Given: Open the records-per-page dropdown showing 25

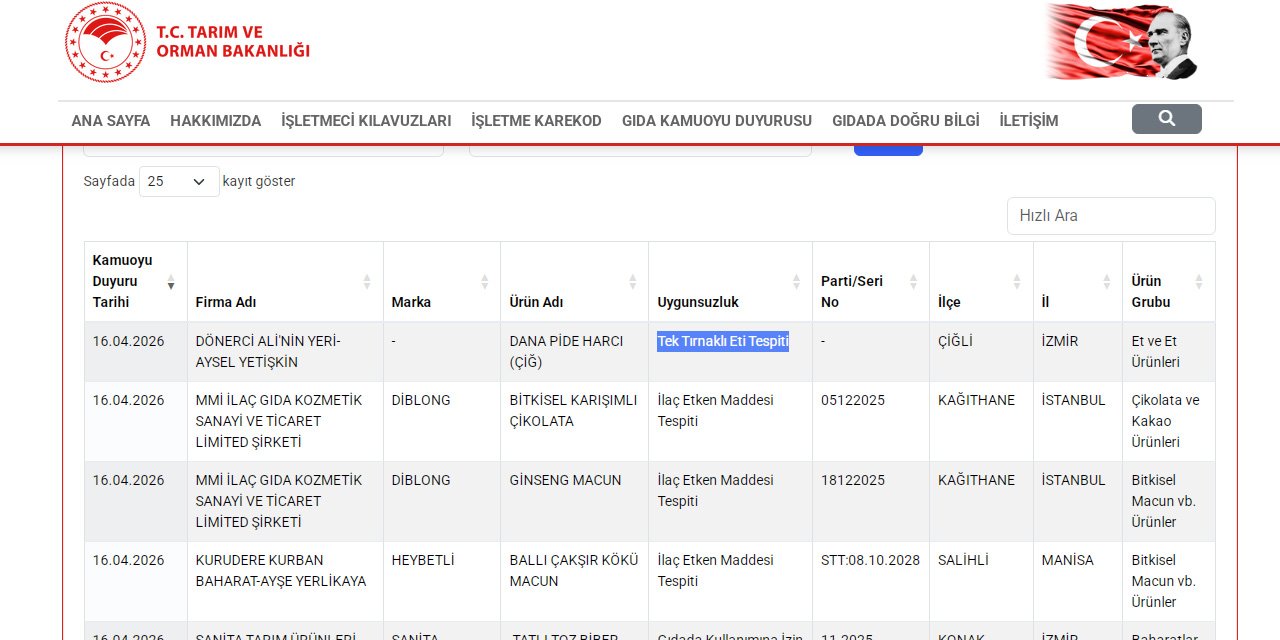Looking at the screenshot, I should point(179,181).
